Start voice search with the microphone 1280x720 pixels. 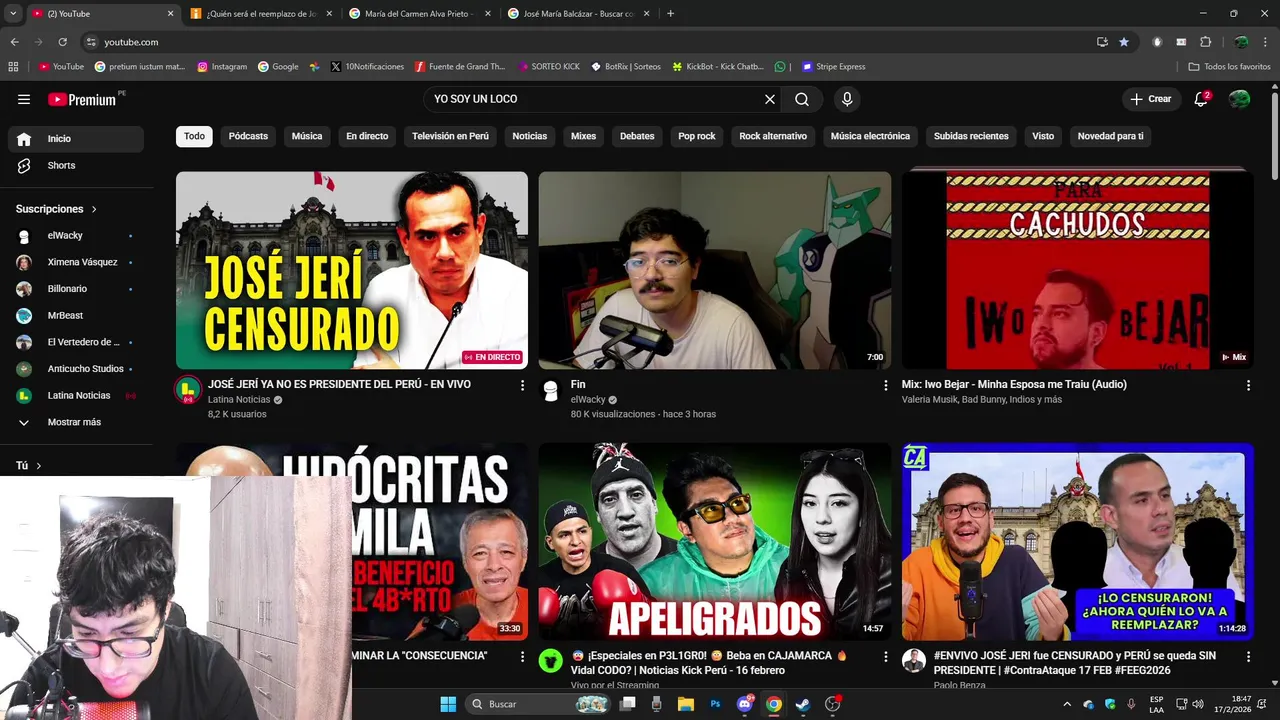coord(847,99)
